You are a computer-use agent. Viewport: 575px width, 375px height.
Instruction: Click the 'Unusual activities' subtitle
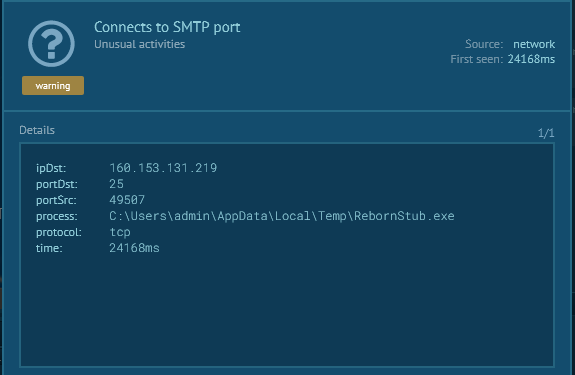click(140, 44)
